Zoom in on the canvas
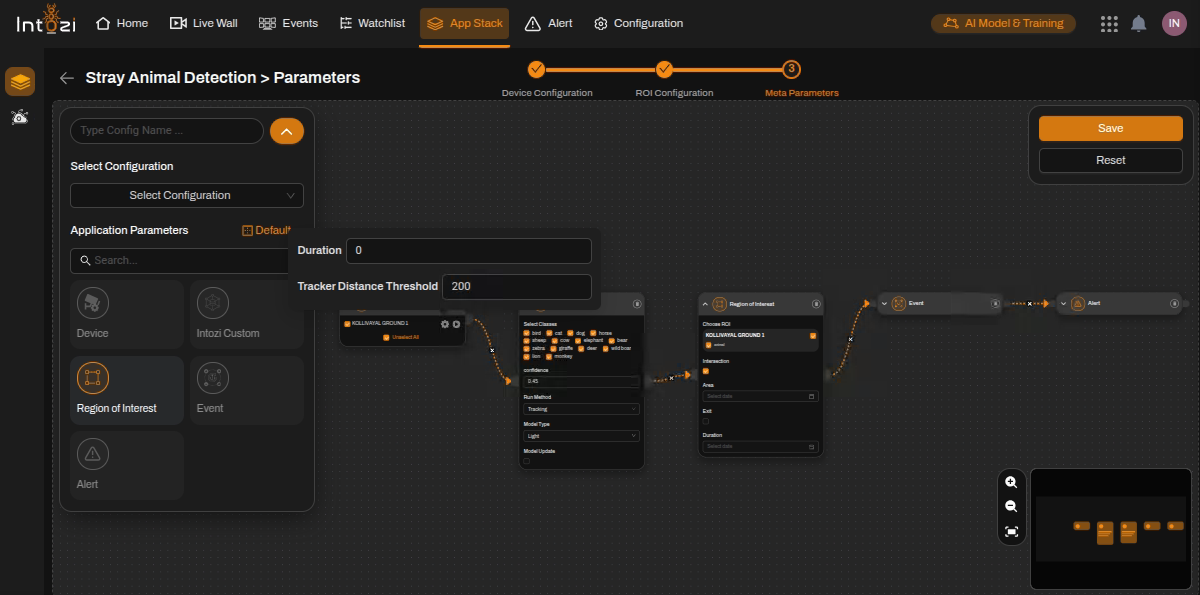Image resolution: width=1200 pixels, height=595 pixels. coord(1011,482)
